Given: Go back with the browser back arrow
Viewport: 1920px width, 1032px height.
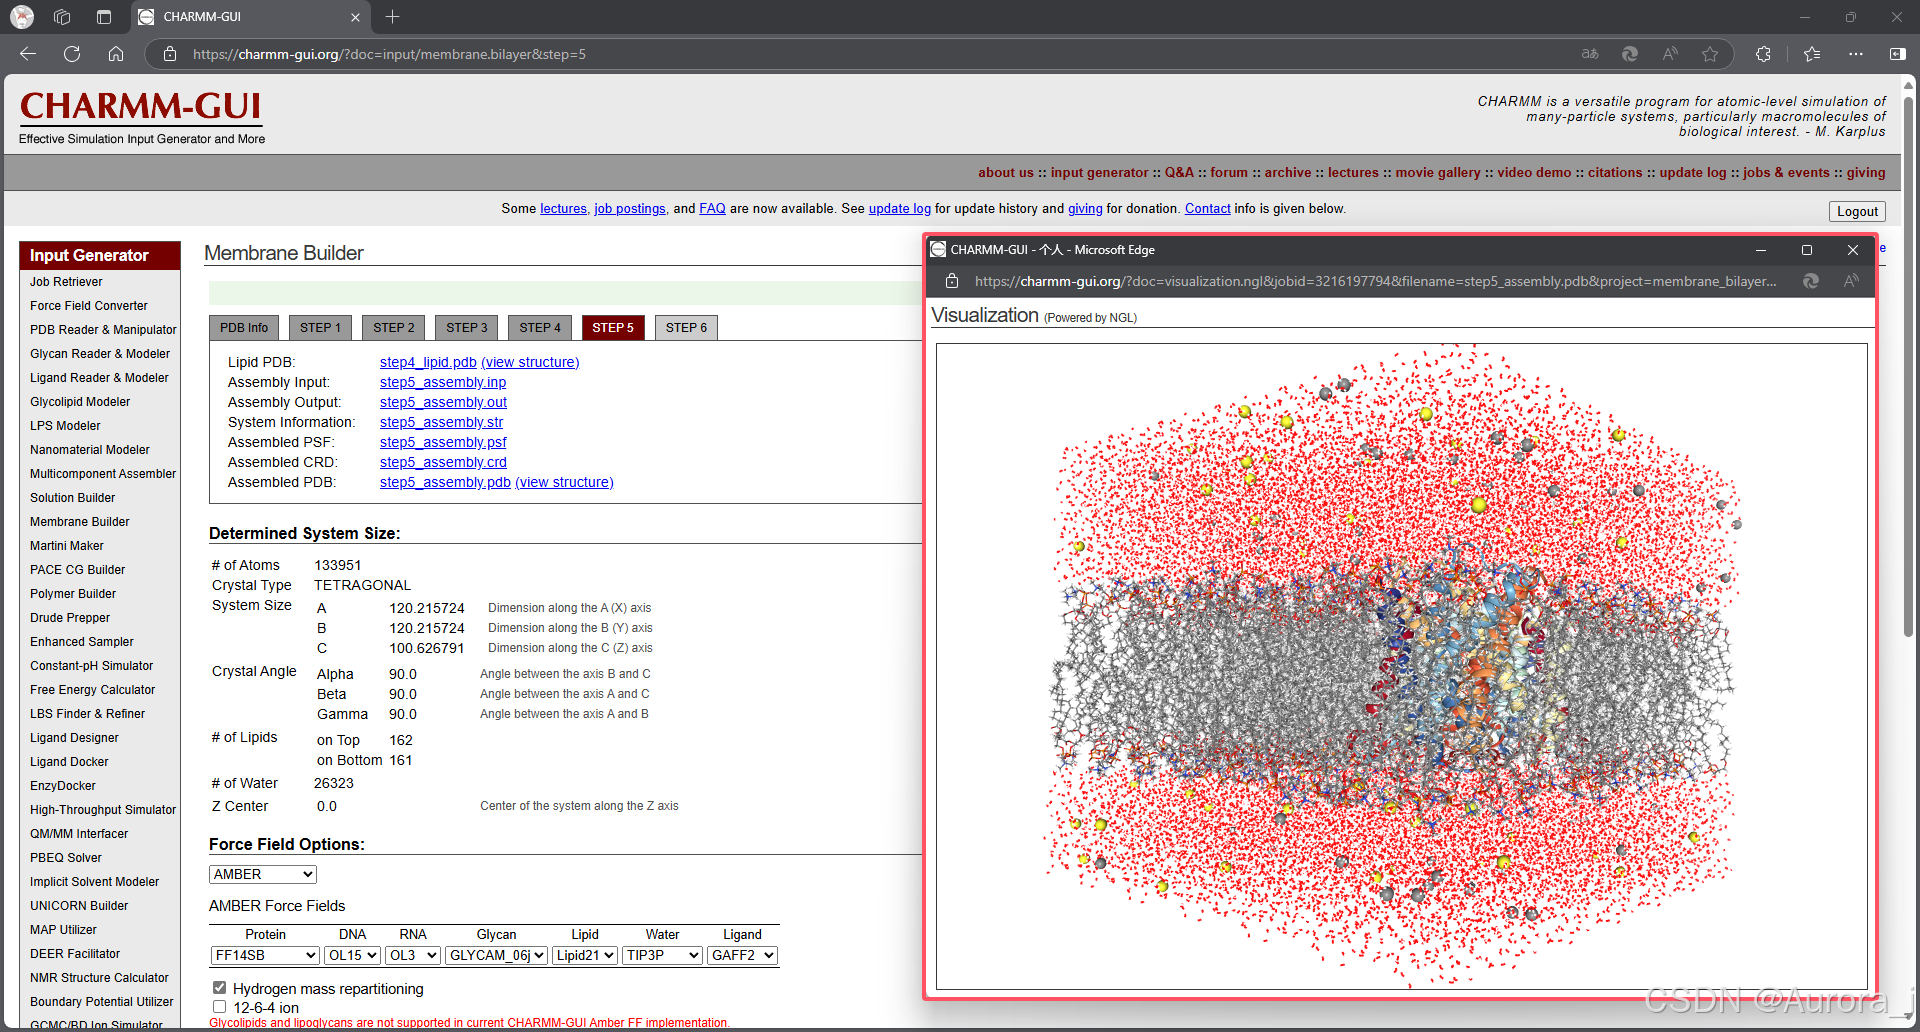Looking at the screenshot, I should coord(28,54).
